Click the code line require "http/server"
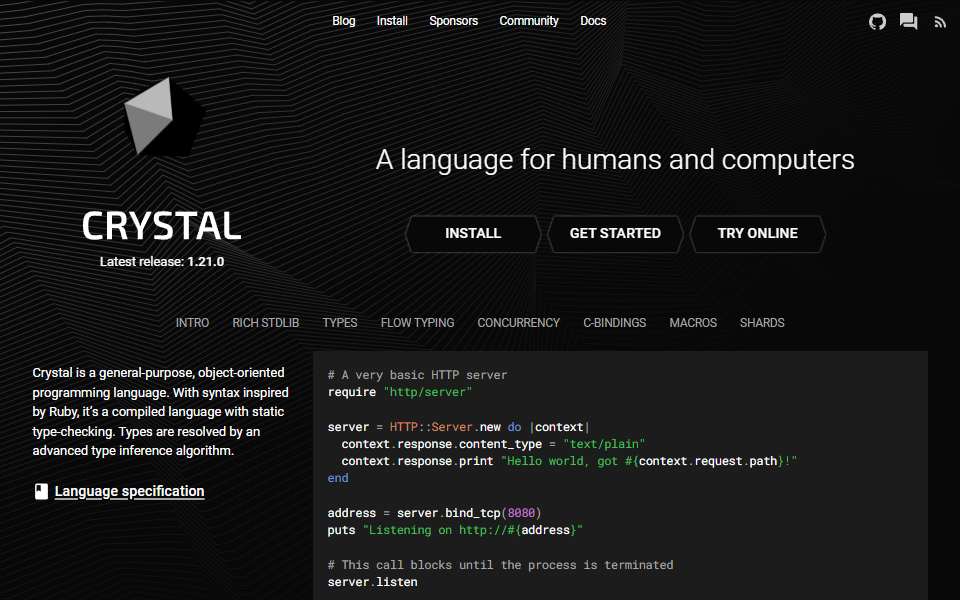This screenshot has height=600, width=960. pyautogui.click(x=400, y=392)
